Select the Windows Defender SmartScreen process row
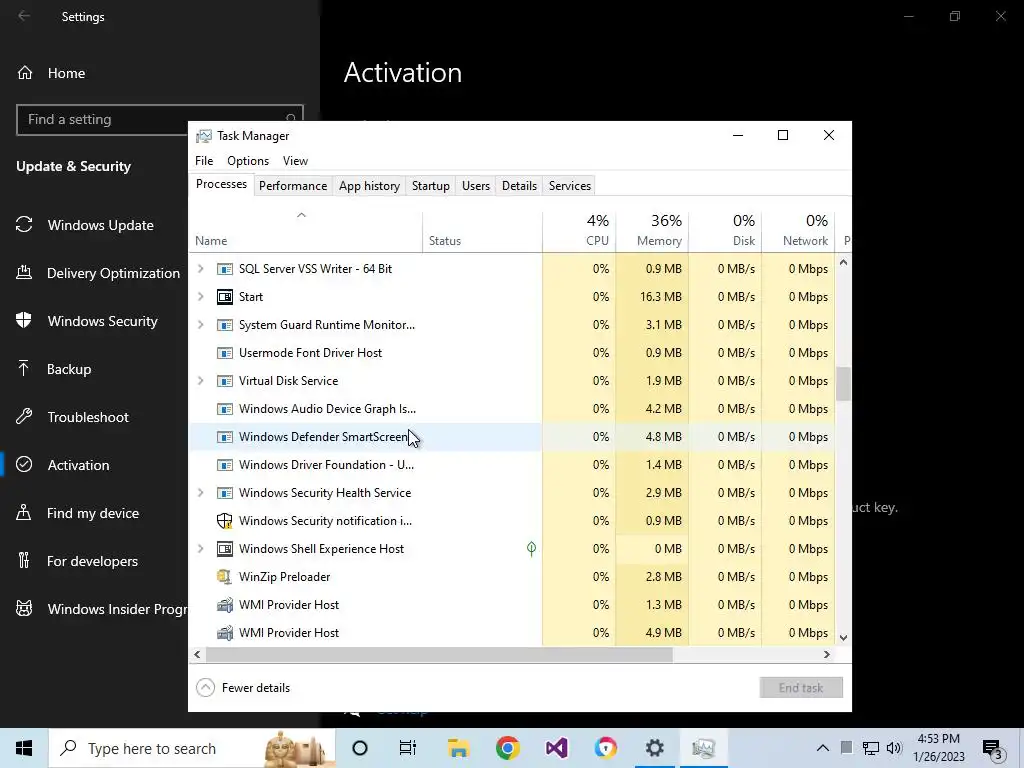This screenshot has height=768, width=1024. pyautogui.click(x=511, y=437)
